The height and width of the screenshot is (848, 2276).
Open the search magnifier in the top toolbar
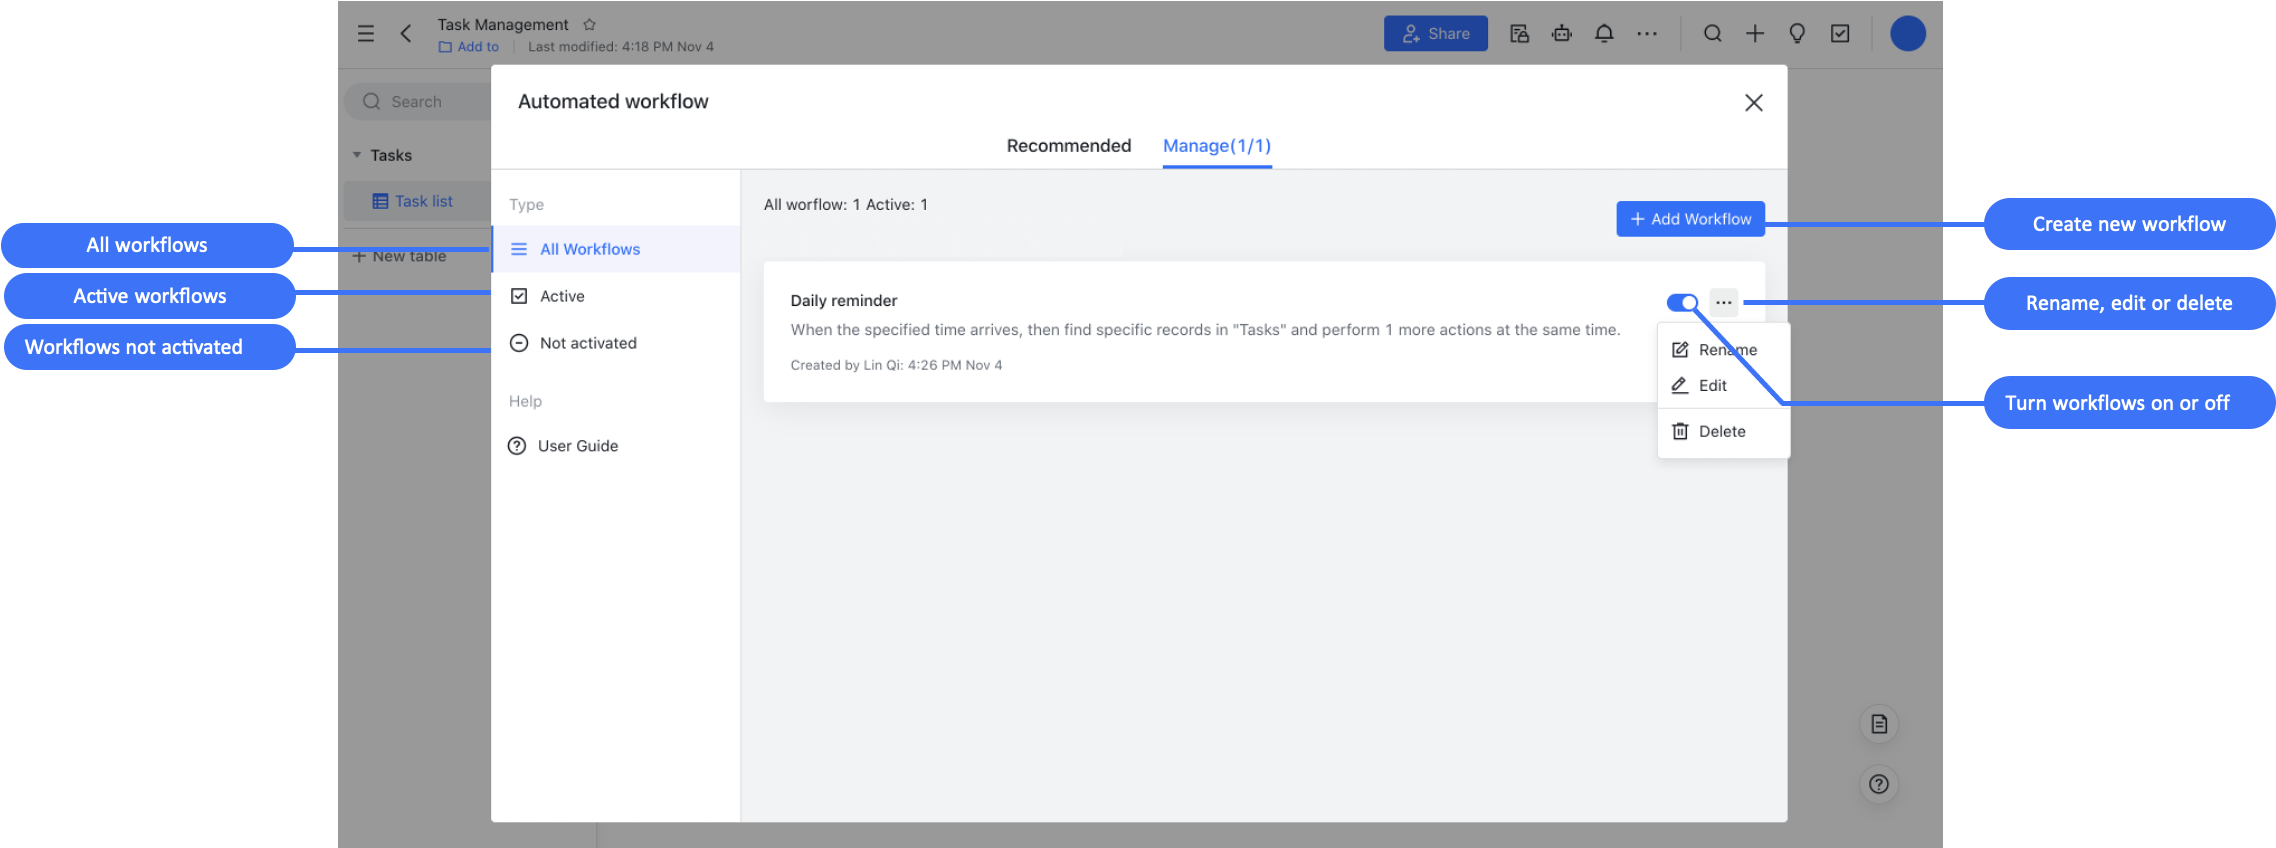tap(1712, 34)
